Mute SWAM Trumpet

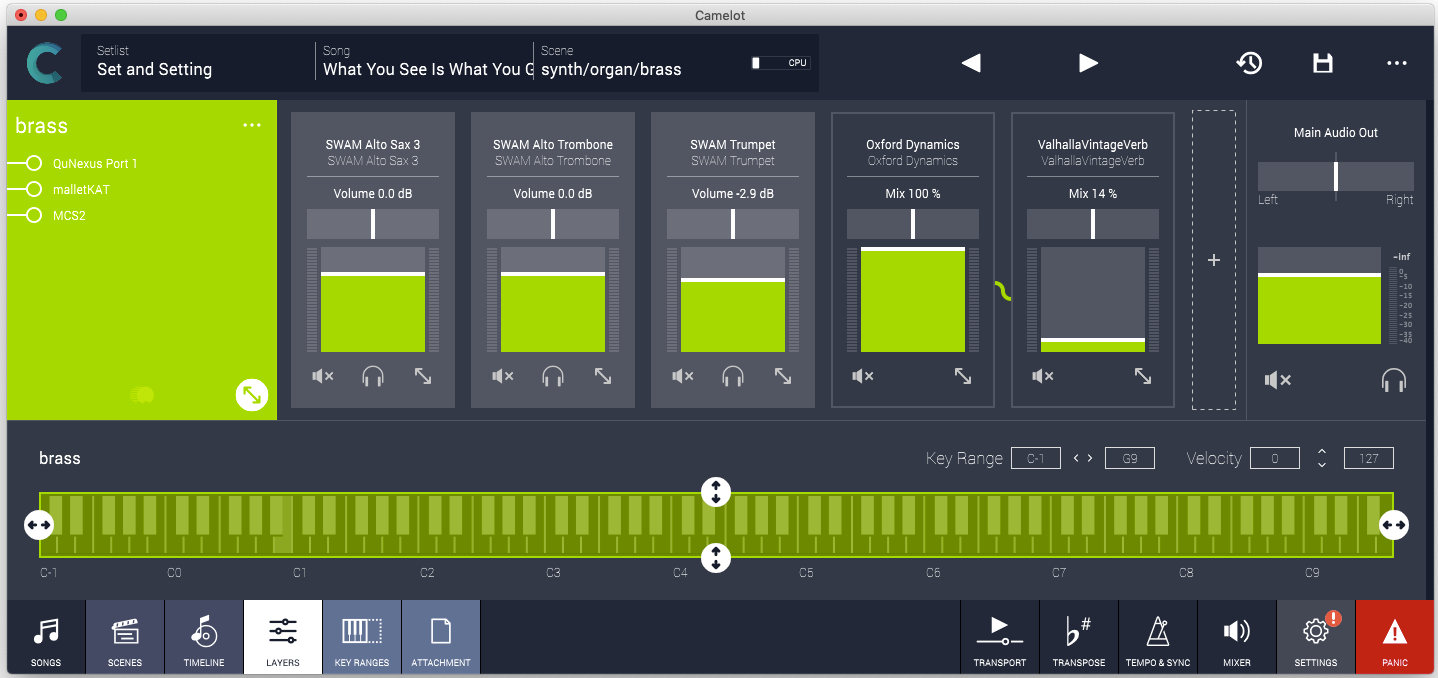click(x=682, y=377)
